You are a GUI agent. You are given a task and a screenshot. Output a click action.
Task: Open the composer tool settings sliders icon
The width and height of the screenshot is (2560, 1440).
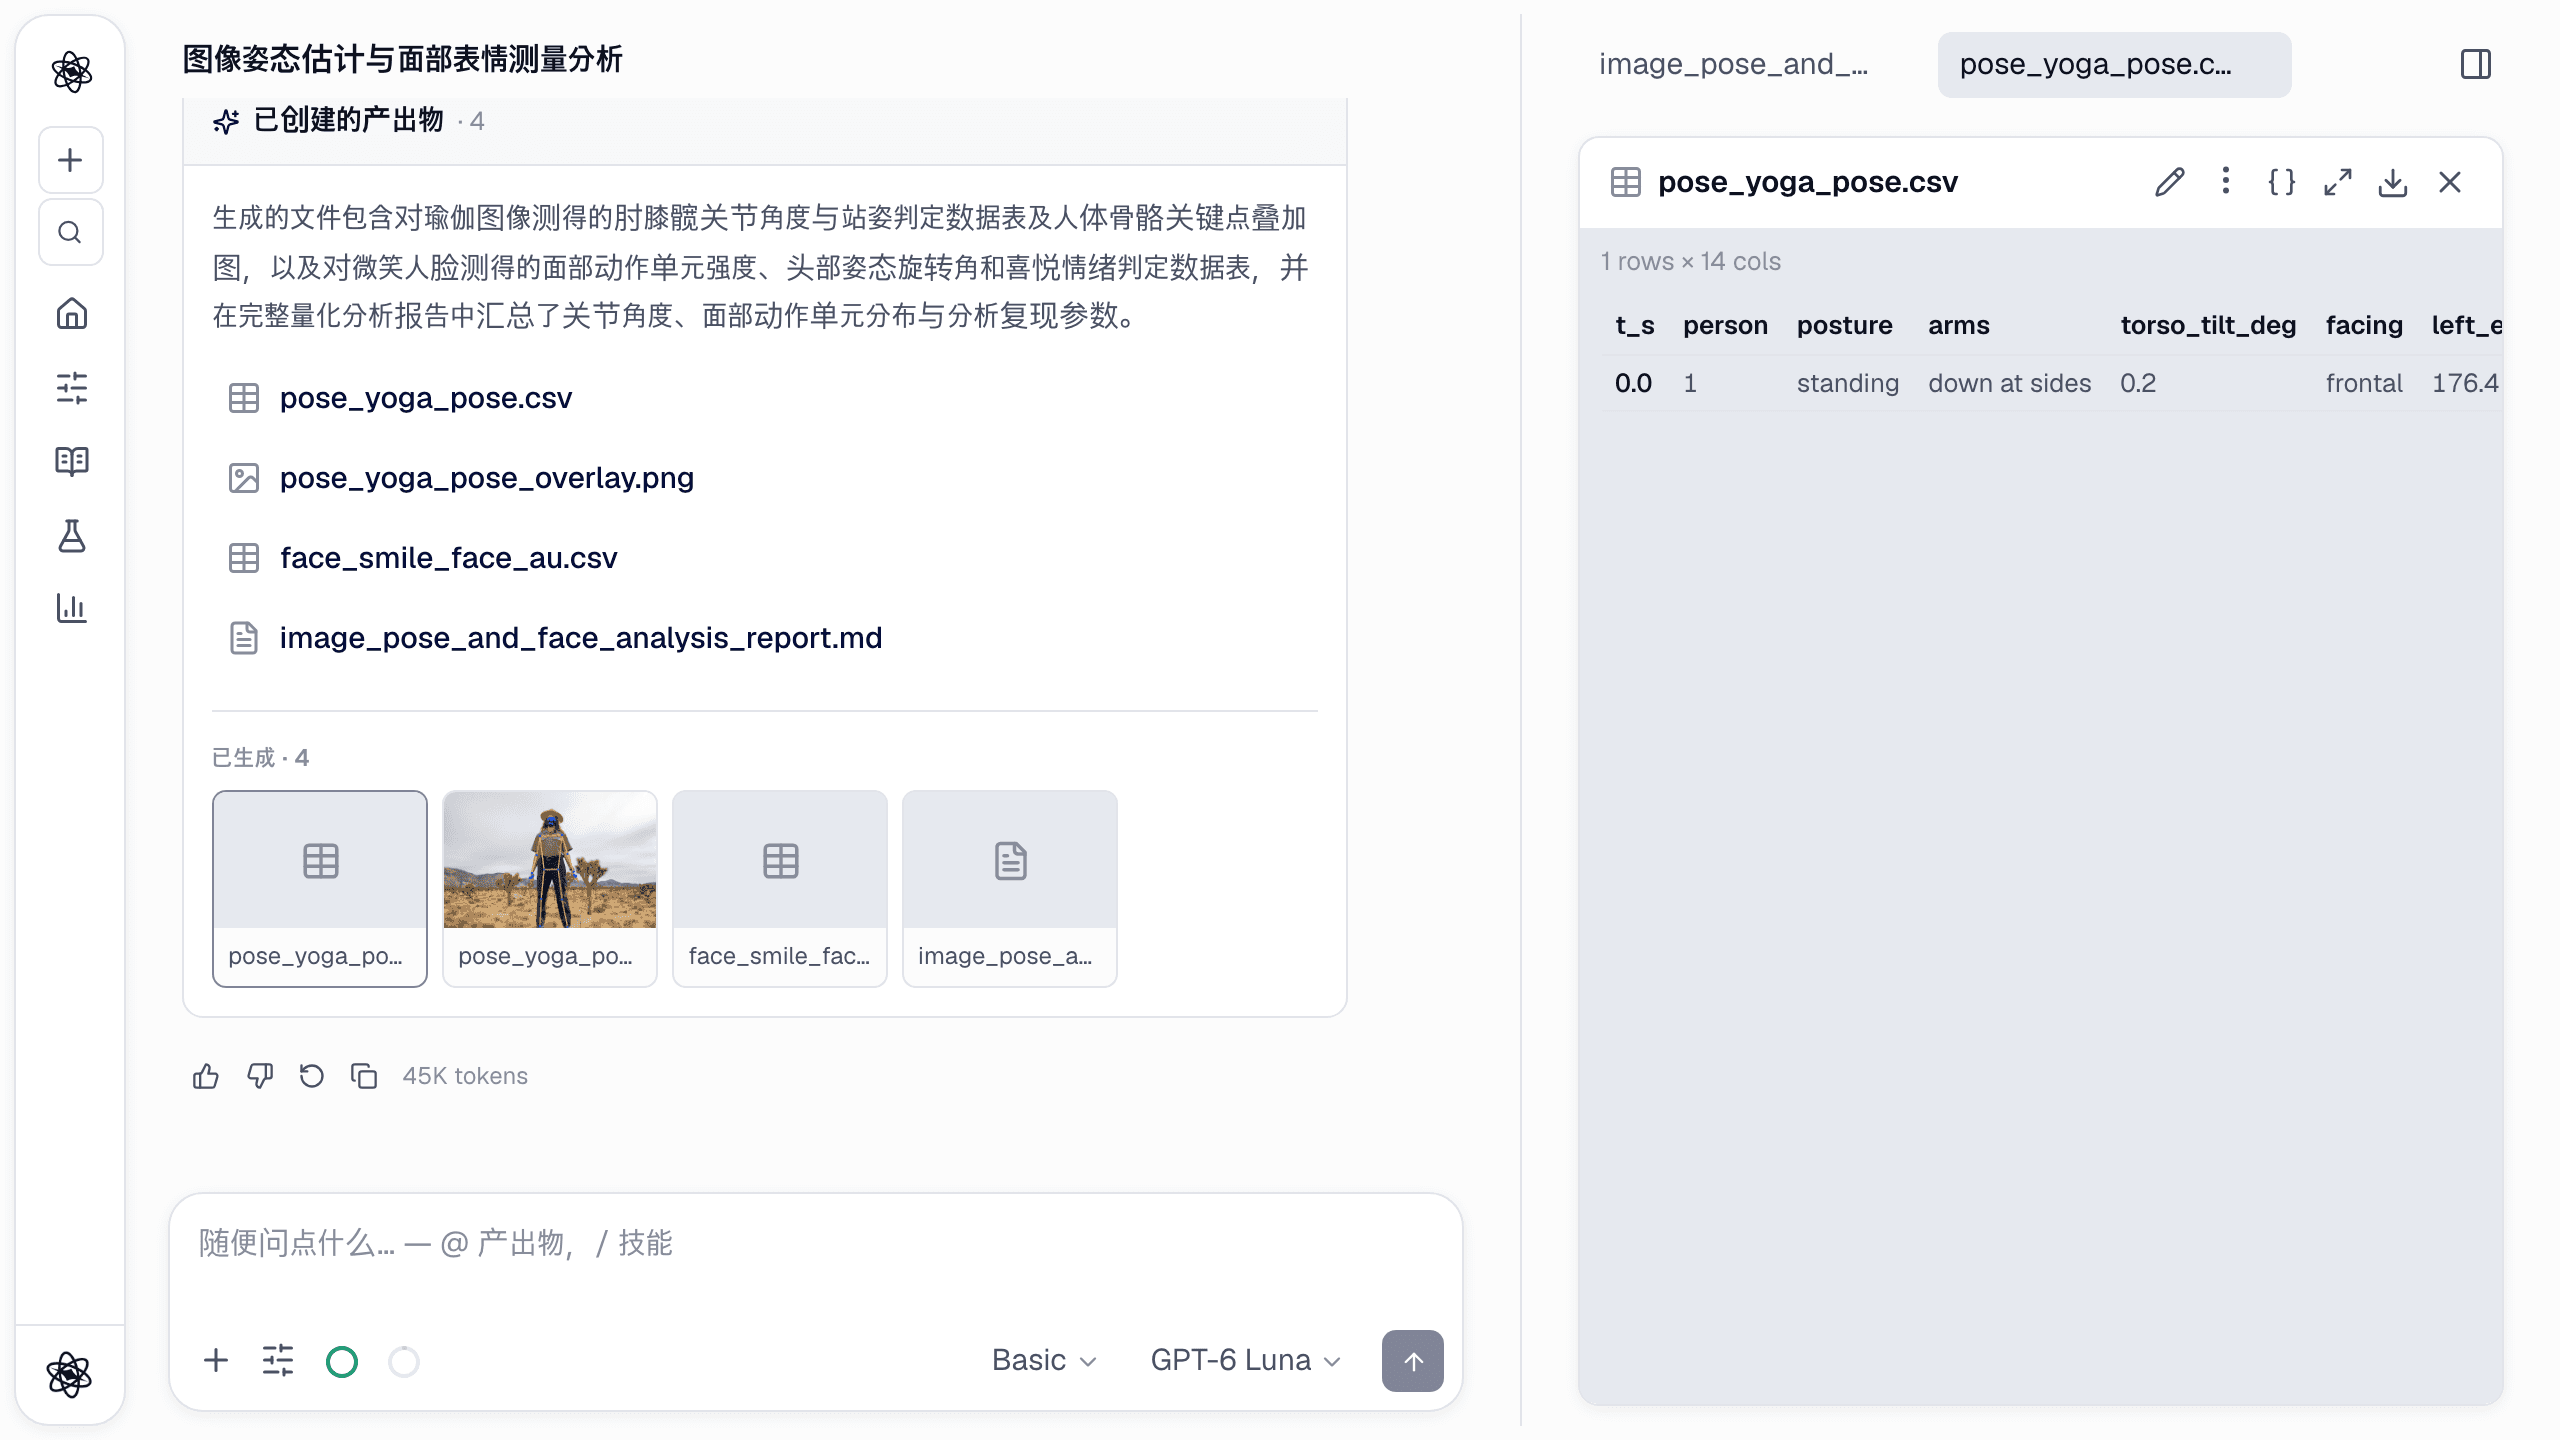pyautogui.click(x=278, y=1360)
